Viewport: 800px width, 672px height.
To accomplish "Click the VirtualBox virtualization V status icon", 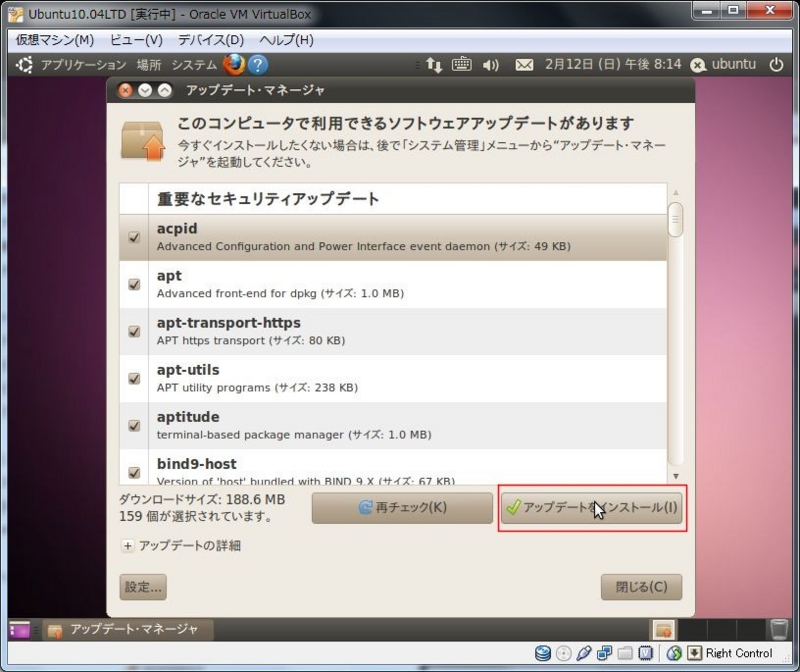I will tap(645, 653).
